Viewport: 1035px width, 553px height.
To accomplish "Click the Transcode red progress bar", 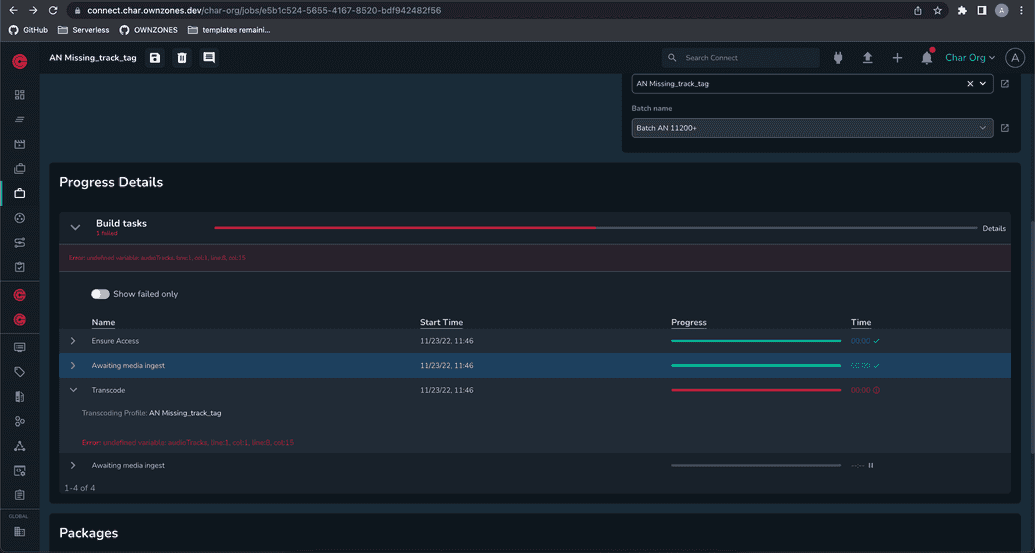I will pyautogui.click(x=756, y=390).
